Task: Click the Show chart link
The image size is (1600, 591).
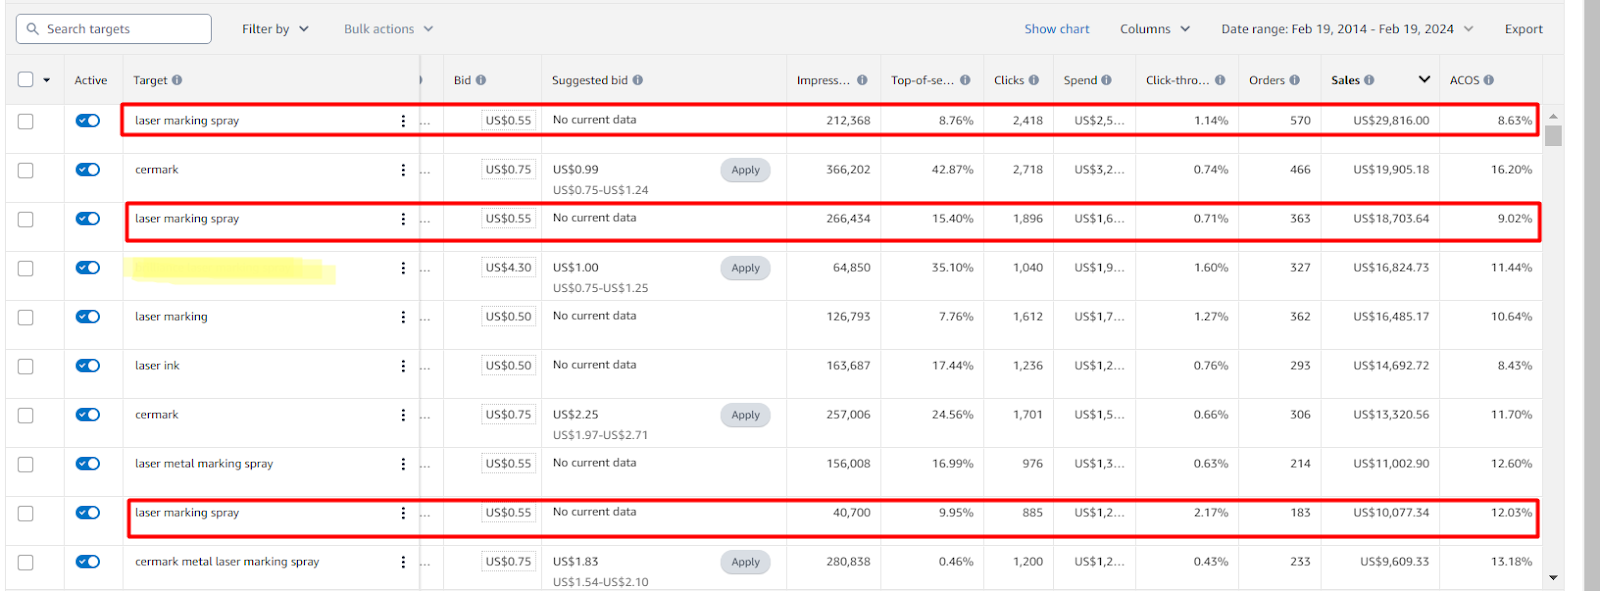Action: click(1056, 29)
